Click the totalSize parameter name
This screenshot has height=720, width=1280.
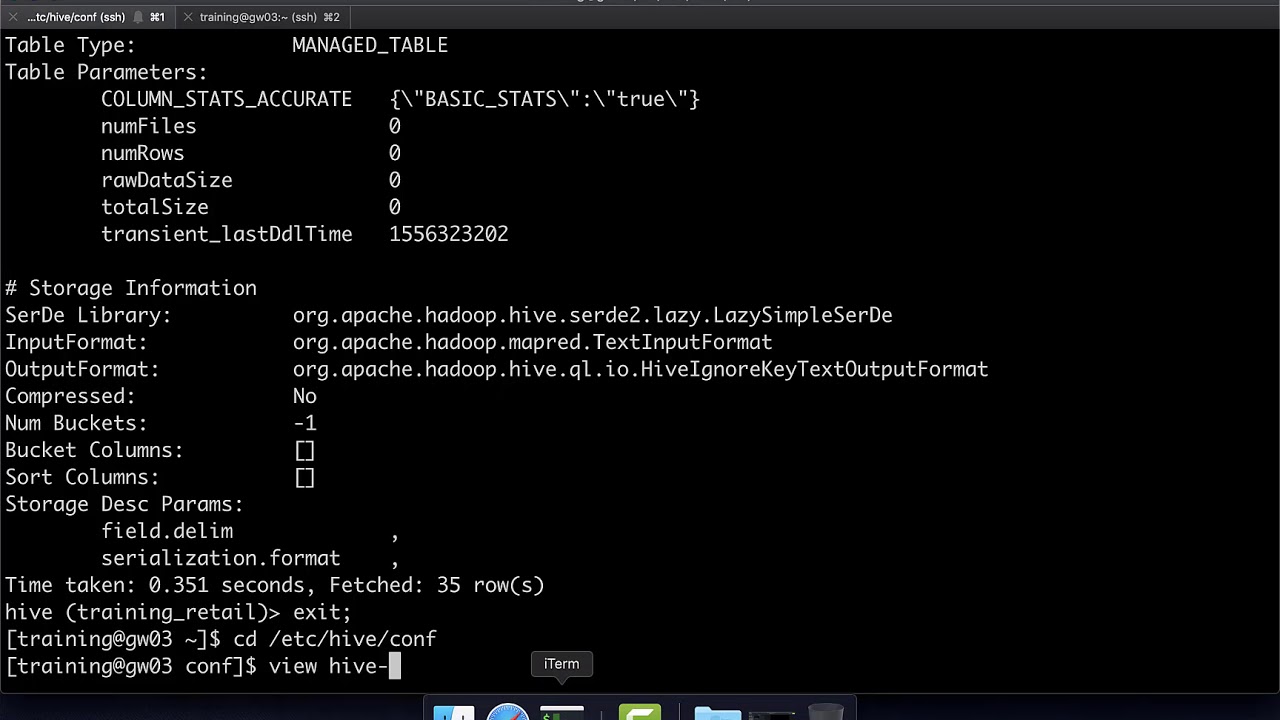coord(154,207)
